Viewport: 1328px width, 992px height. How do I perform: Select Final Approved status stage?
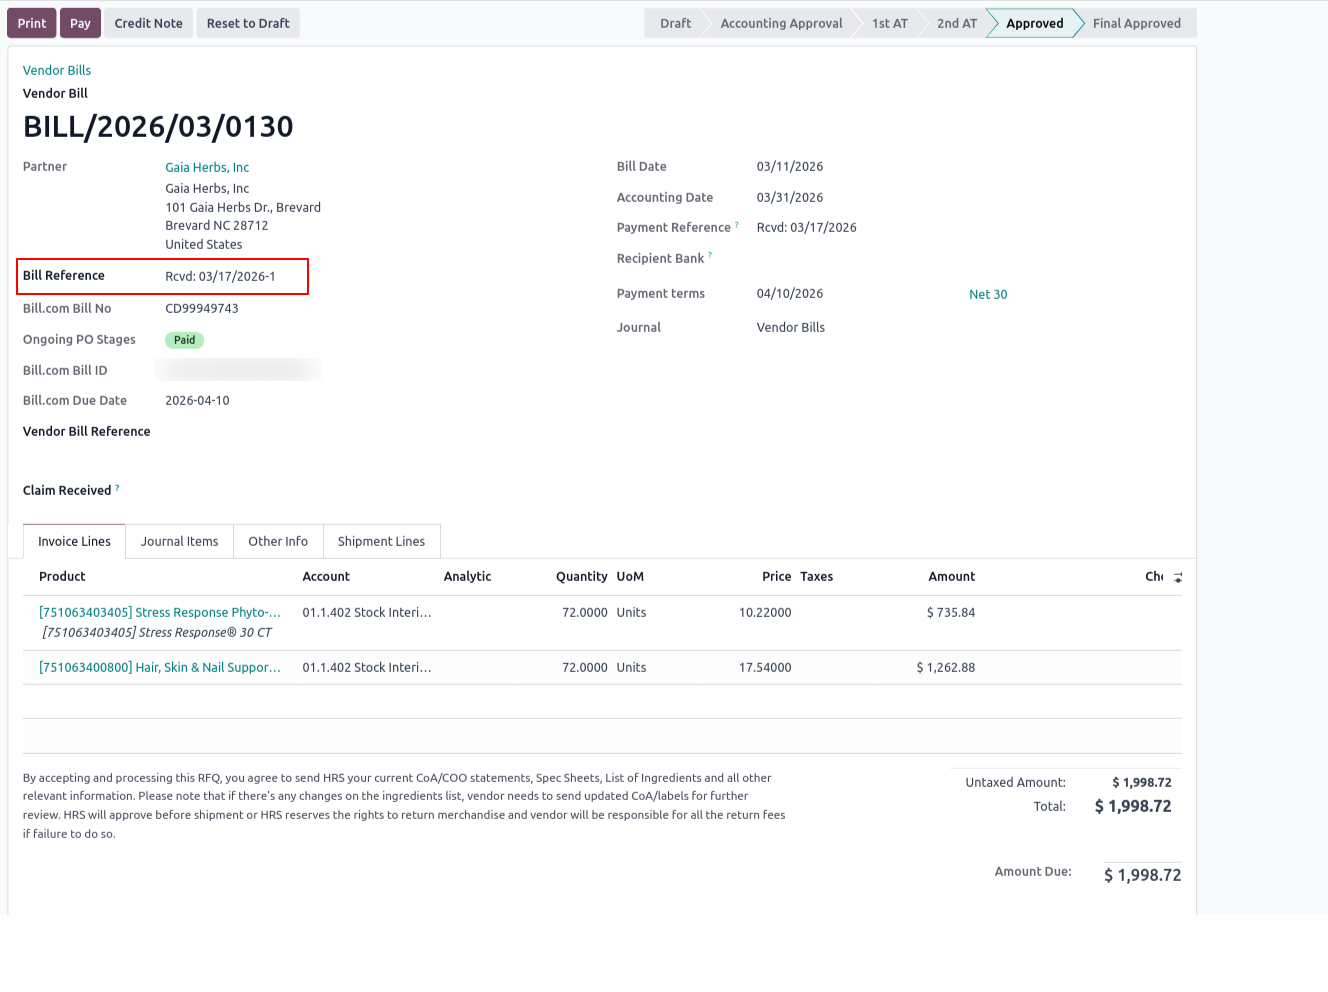click(1136, 23)
